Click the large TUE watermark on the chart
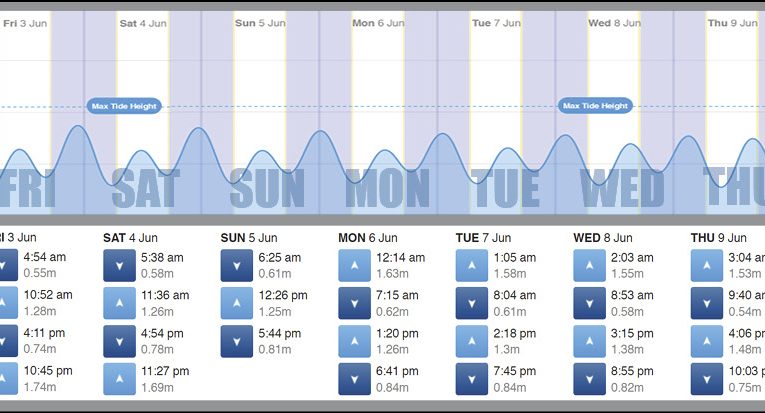The image size is (765, 413). 505,188
